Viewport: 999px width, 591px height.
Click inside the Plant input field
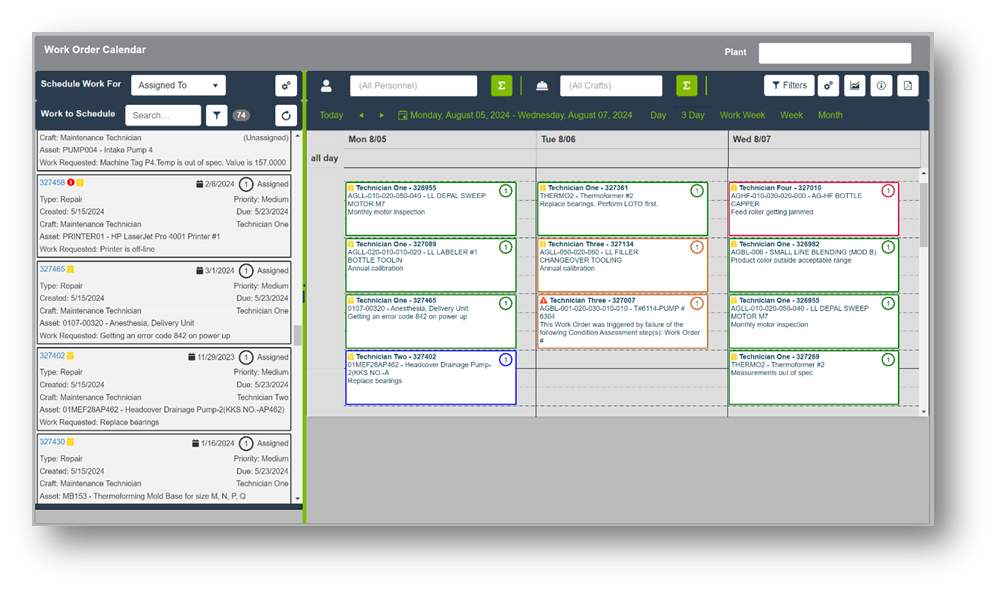point(835,52)
